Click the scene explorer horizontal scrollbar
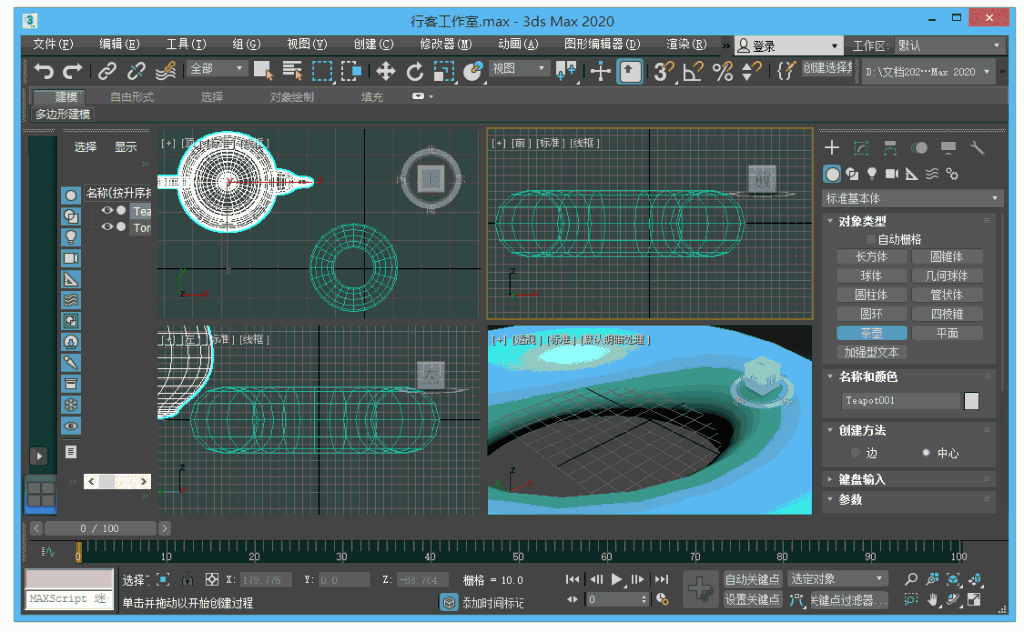 [118, 482]
